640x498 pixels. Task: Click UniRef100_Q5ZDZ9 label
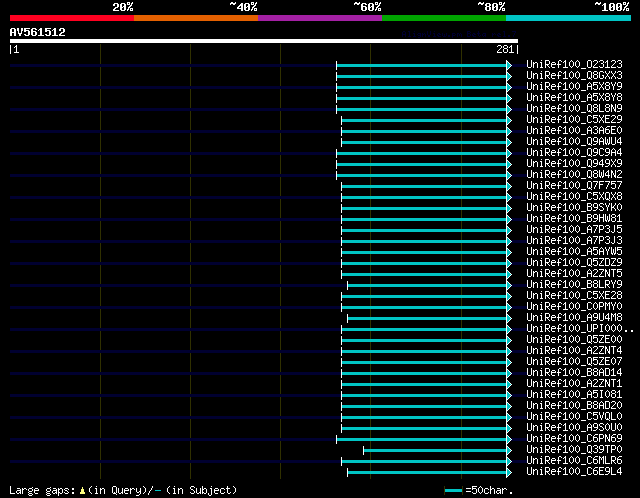tap(574, 263)
